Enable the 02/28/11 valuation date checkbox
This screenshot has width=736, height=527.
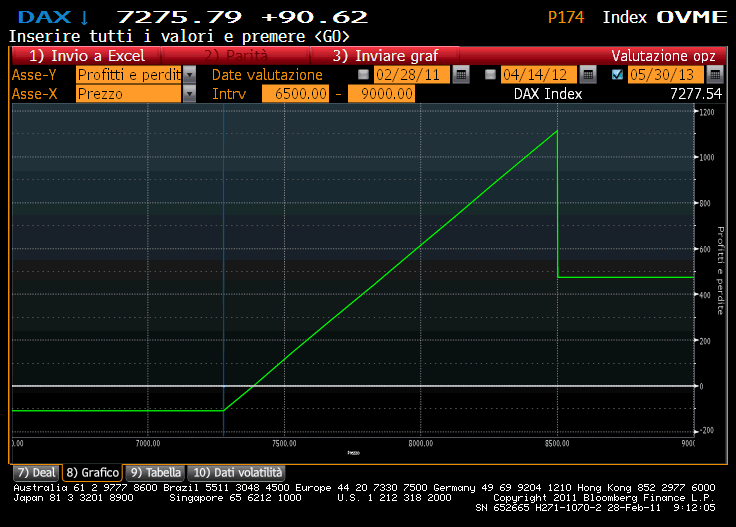(363, 75)
